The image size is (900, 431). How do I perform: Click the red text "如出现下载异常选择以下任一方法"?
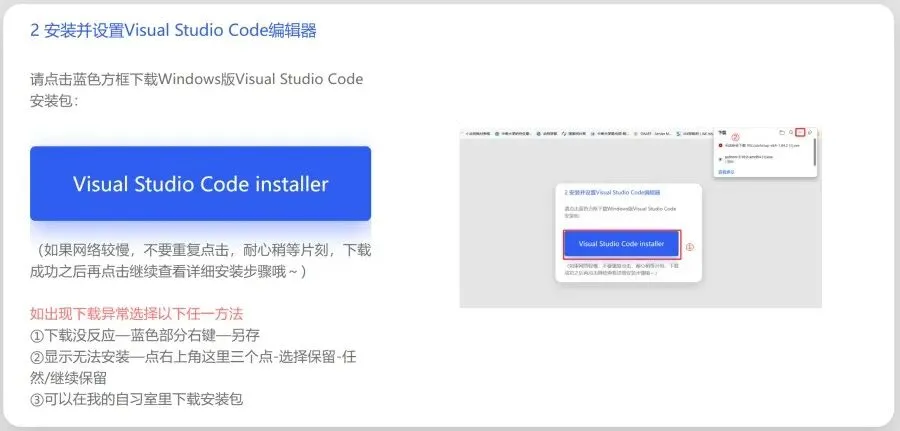(x=137, y=313)
